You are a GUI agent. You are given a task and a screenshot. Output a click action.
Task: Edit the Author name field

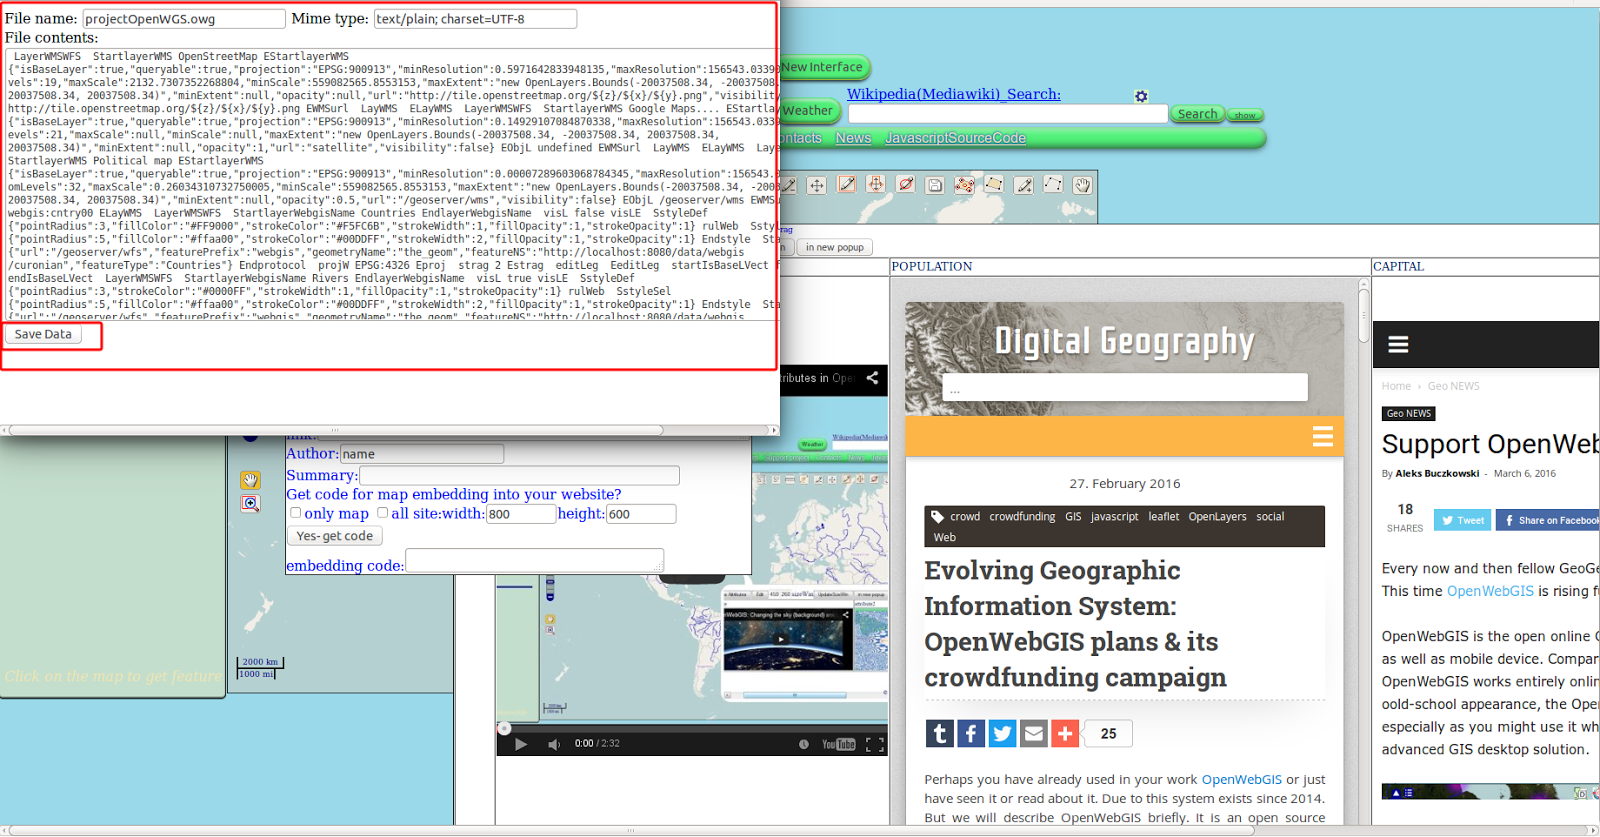coord(422,454)
